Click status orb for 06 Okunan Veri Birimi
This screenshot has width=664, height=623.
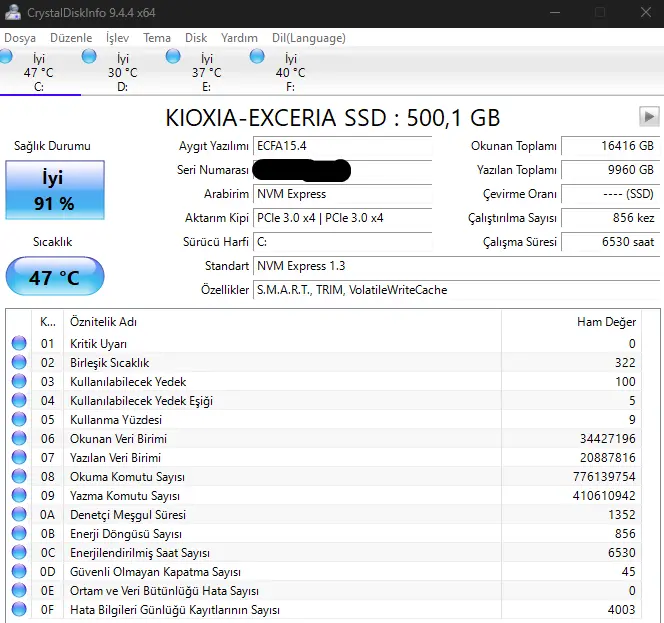(x=19, y=438)
